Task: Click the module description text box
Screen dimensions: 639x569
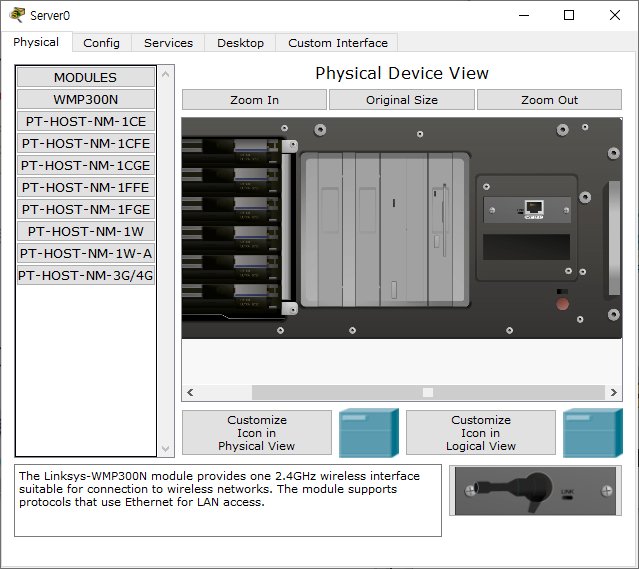Action: click(228, 500)
